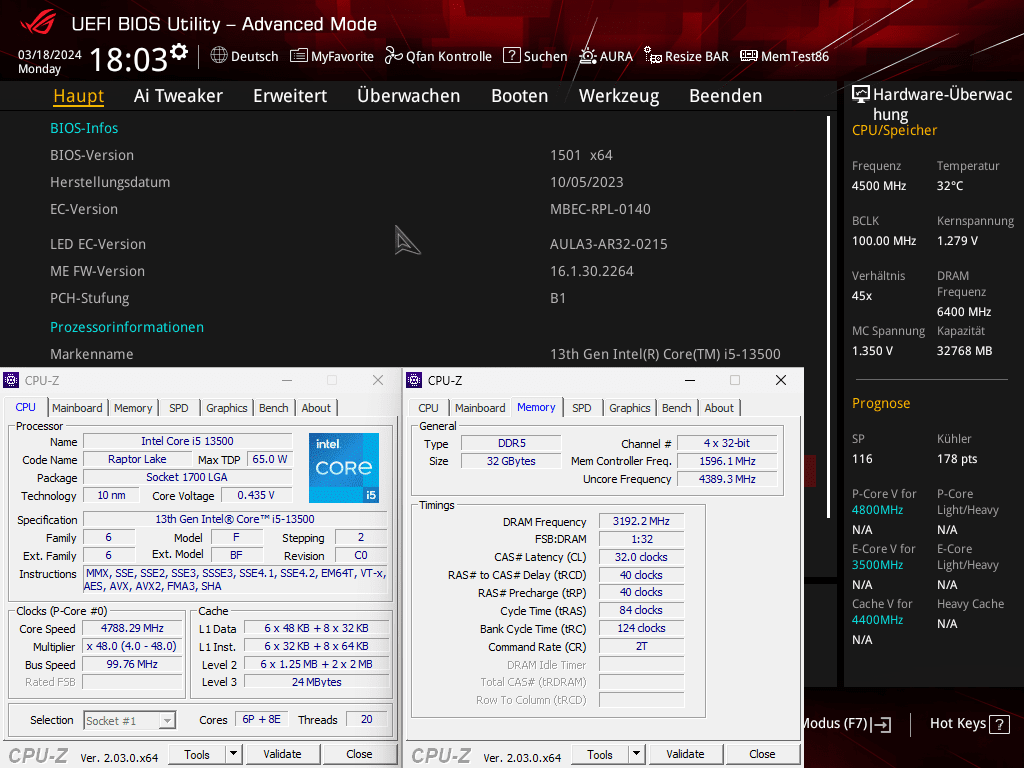Minimize the right CPU-Z window
The height and width of the screenshot is (768, 1024).
coord(690,380)
